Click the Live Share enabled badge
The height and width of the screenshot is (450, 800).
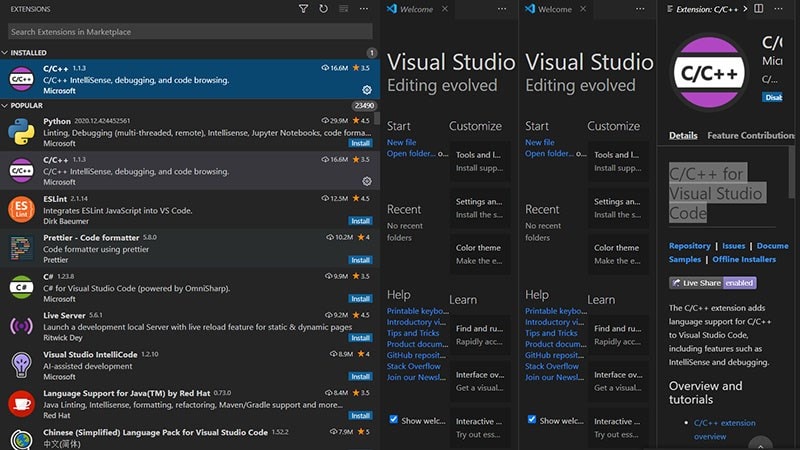click(713, 283)
